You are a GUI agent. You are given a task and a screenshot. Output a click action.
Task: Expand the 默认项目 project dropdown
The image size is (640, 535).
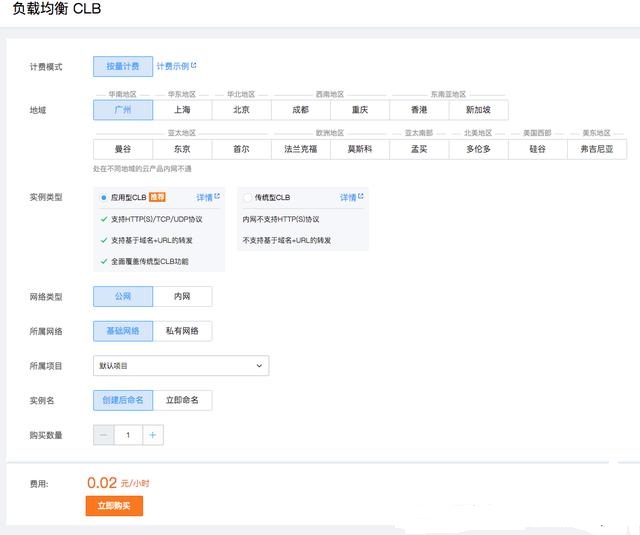181,366
